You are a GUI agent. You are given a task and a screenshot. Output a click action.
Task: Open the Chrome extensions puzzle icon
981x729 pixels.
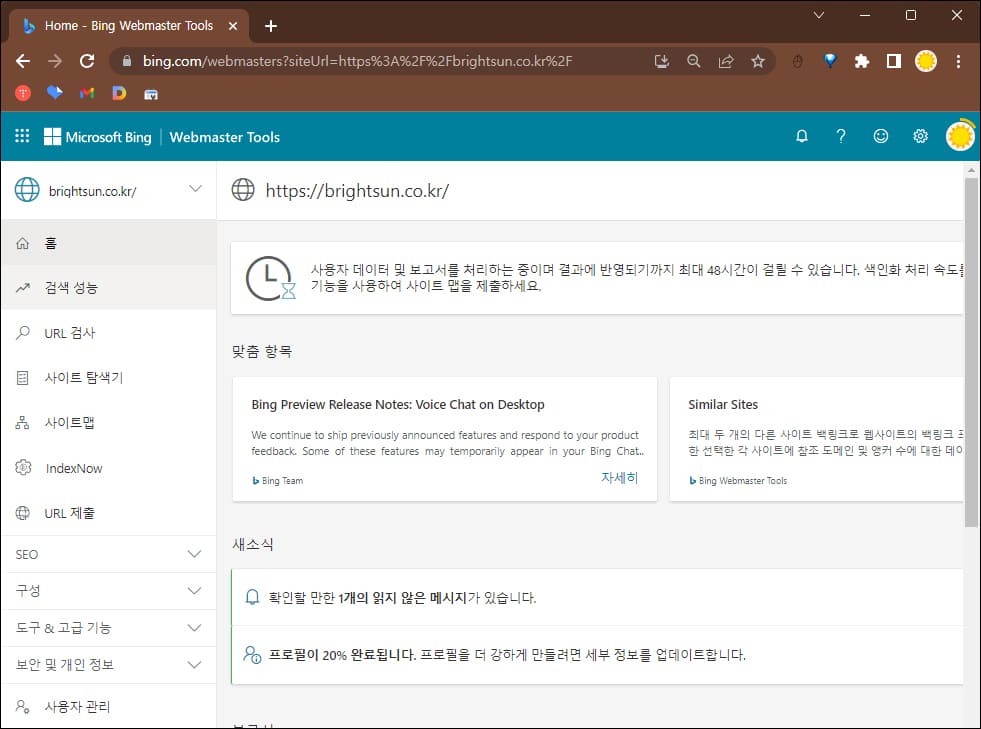(862, 61)
